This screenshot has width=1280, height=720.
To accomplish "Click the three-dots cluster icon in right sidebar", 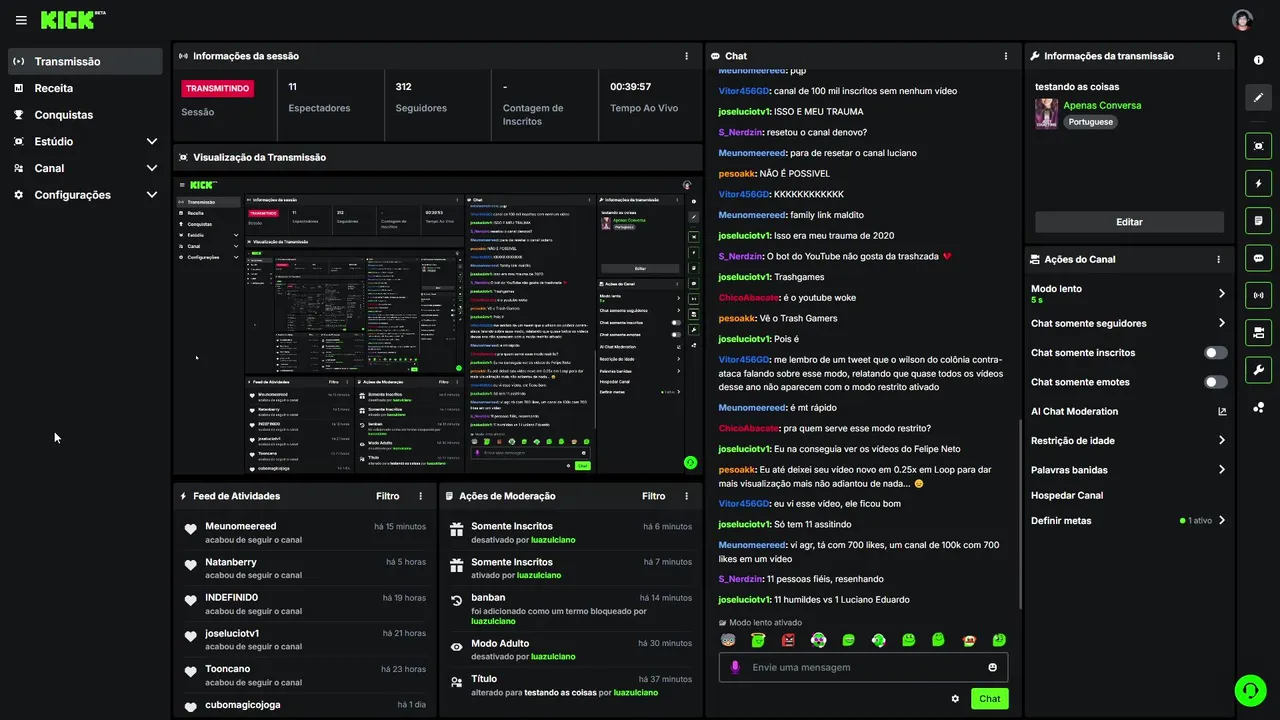I will coord(1258,407).
